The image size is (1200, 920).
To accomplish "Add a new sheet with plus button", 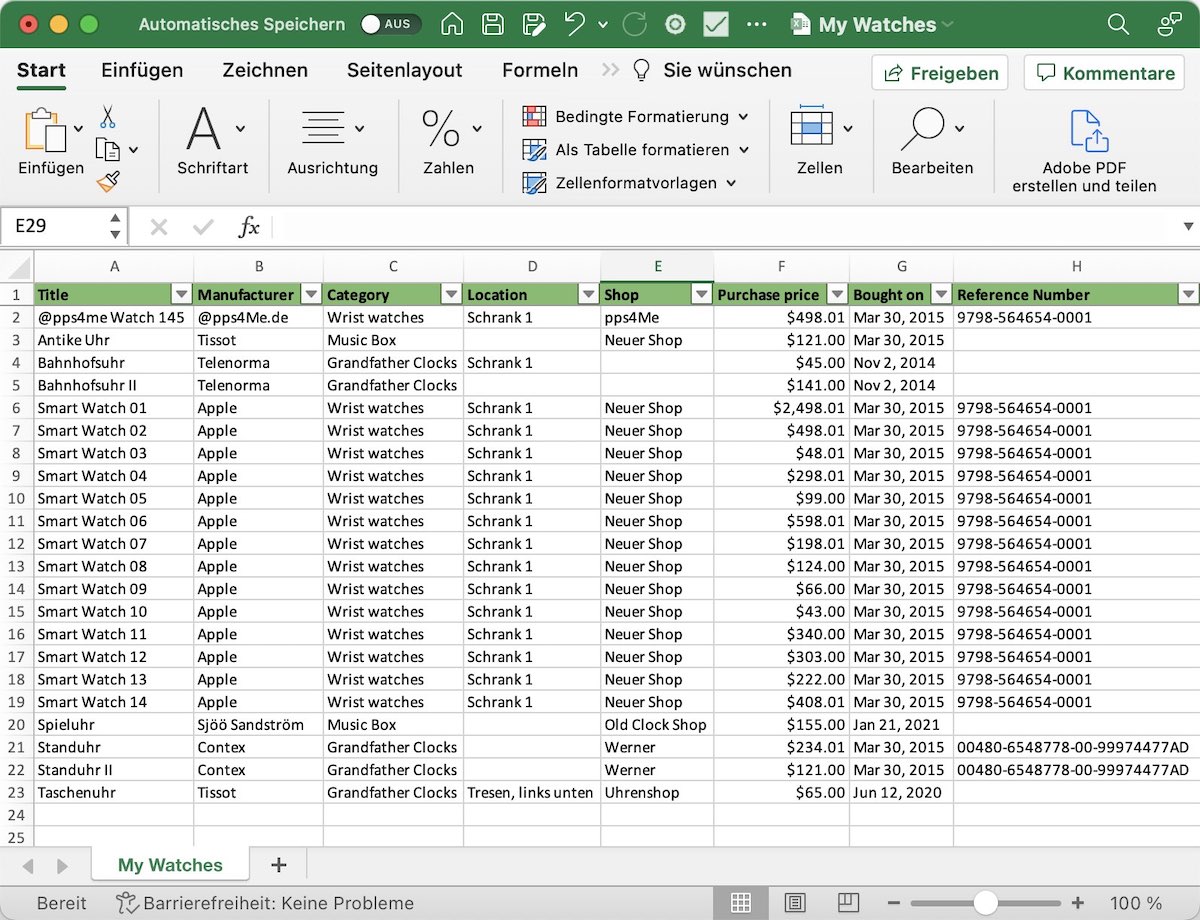I will (x=279, y=865).
